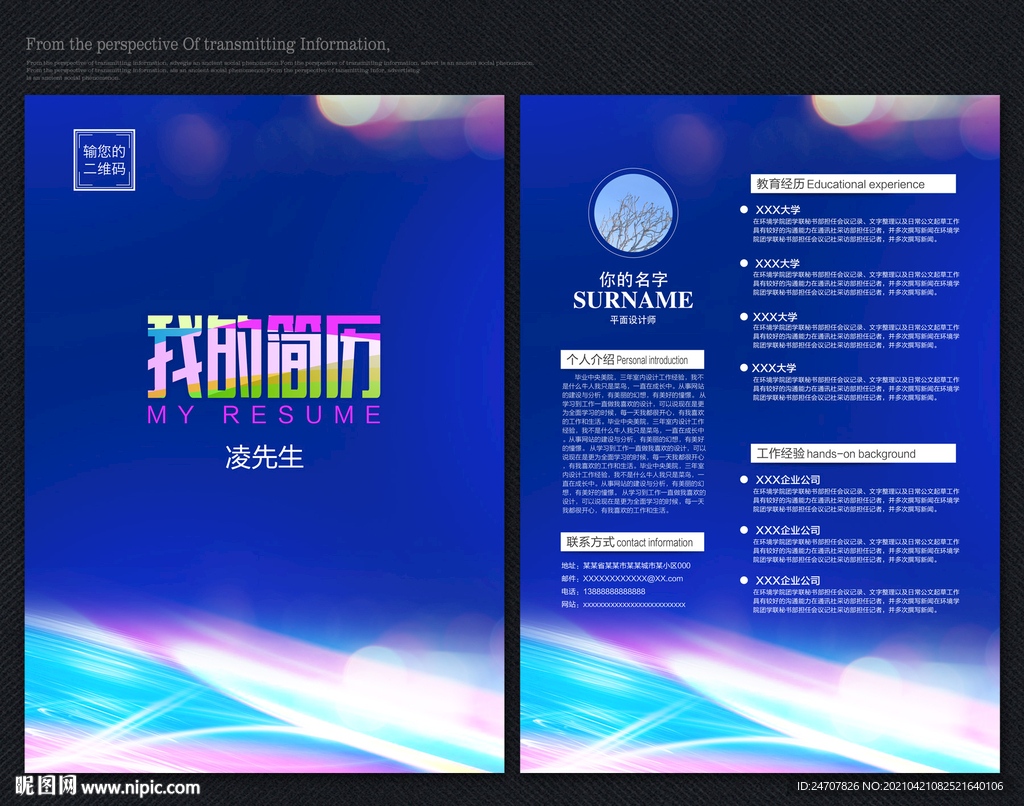Select the phone number 13888888888888
The image size is (1024, 806).
pos(614,592)
